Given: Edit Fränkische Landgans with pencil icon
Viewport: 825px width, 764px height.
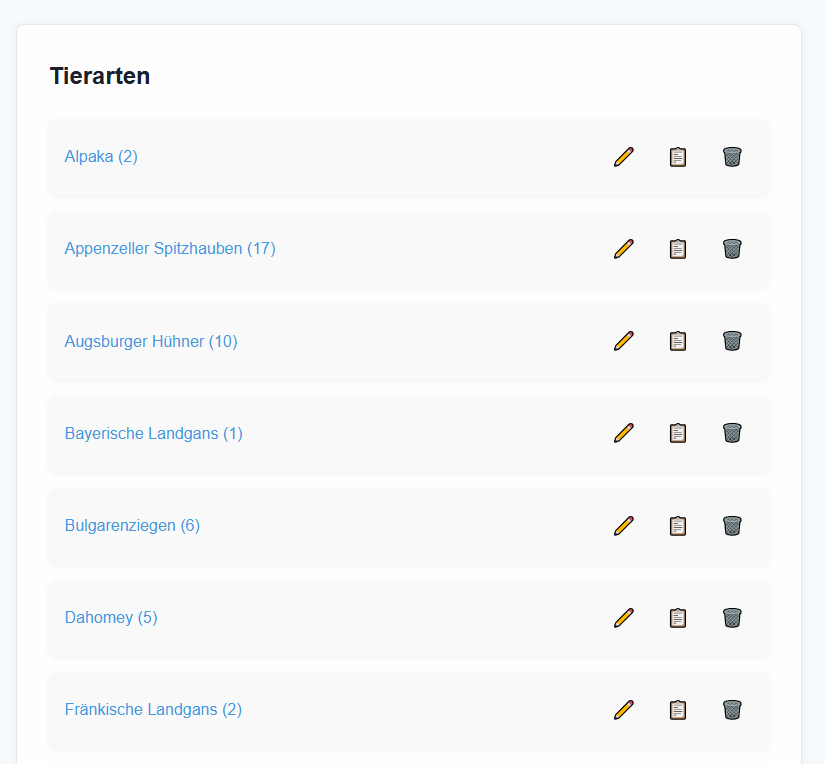Looking at the screenshot, I should pyautogui.click(x=623, y=710).
